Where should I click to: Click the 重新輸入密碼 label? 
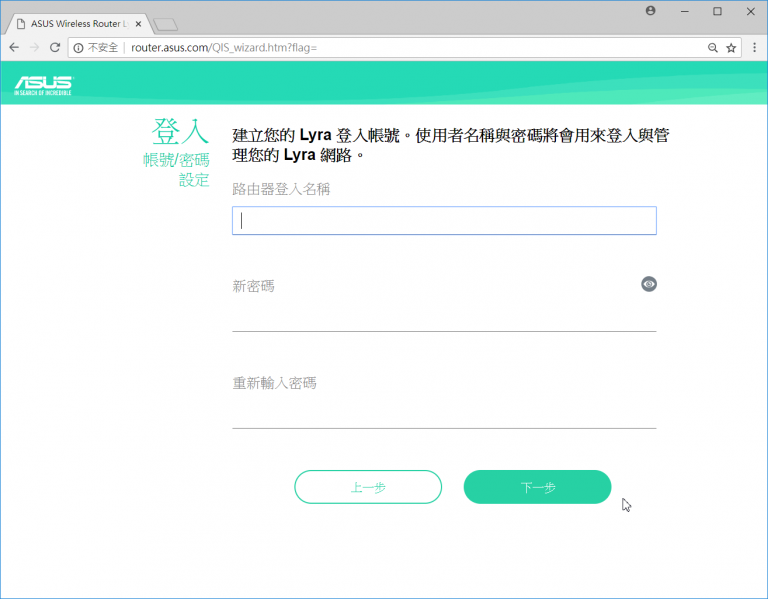[274, 383]
